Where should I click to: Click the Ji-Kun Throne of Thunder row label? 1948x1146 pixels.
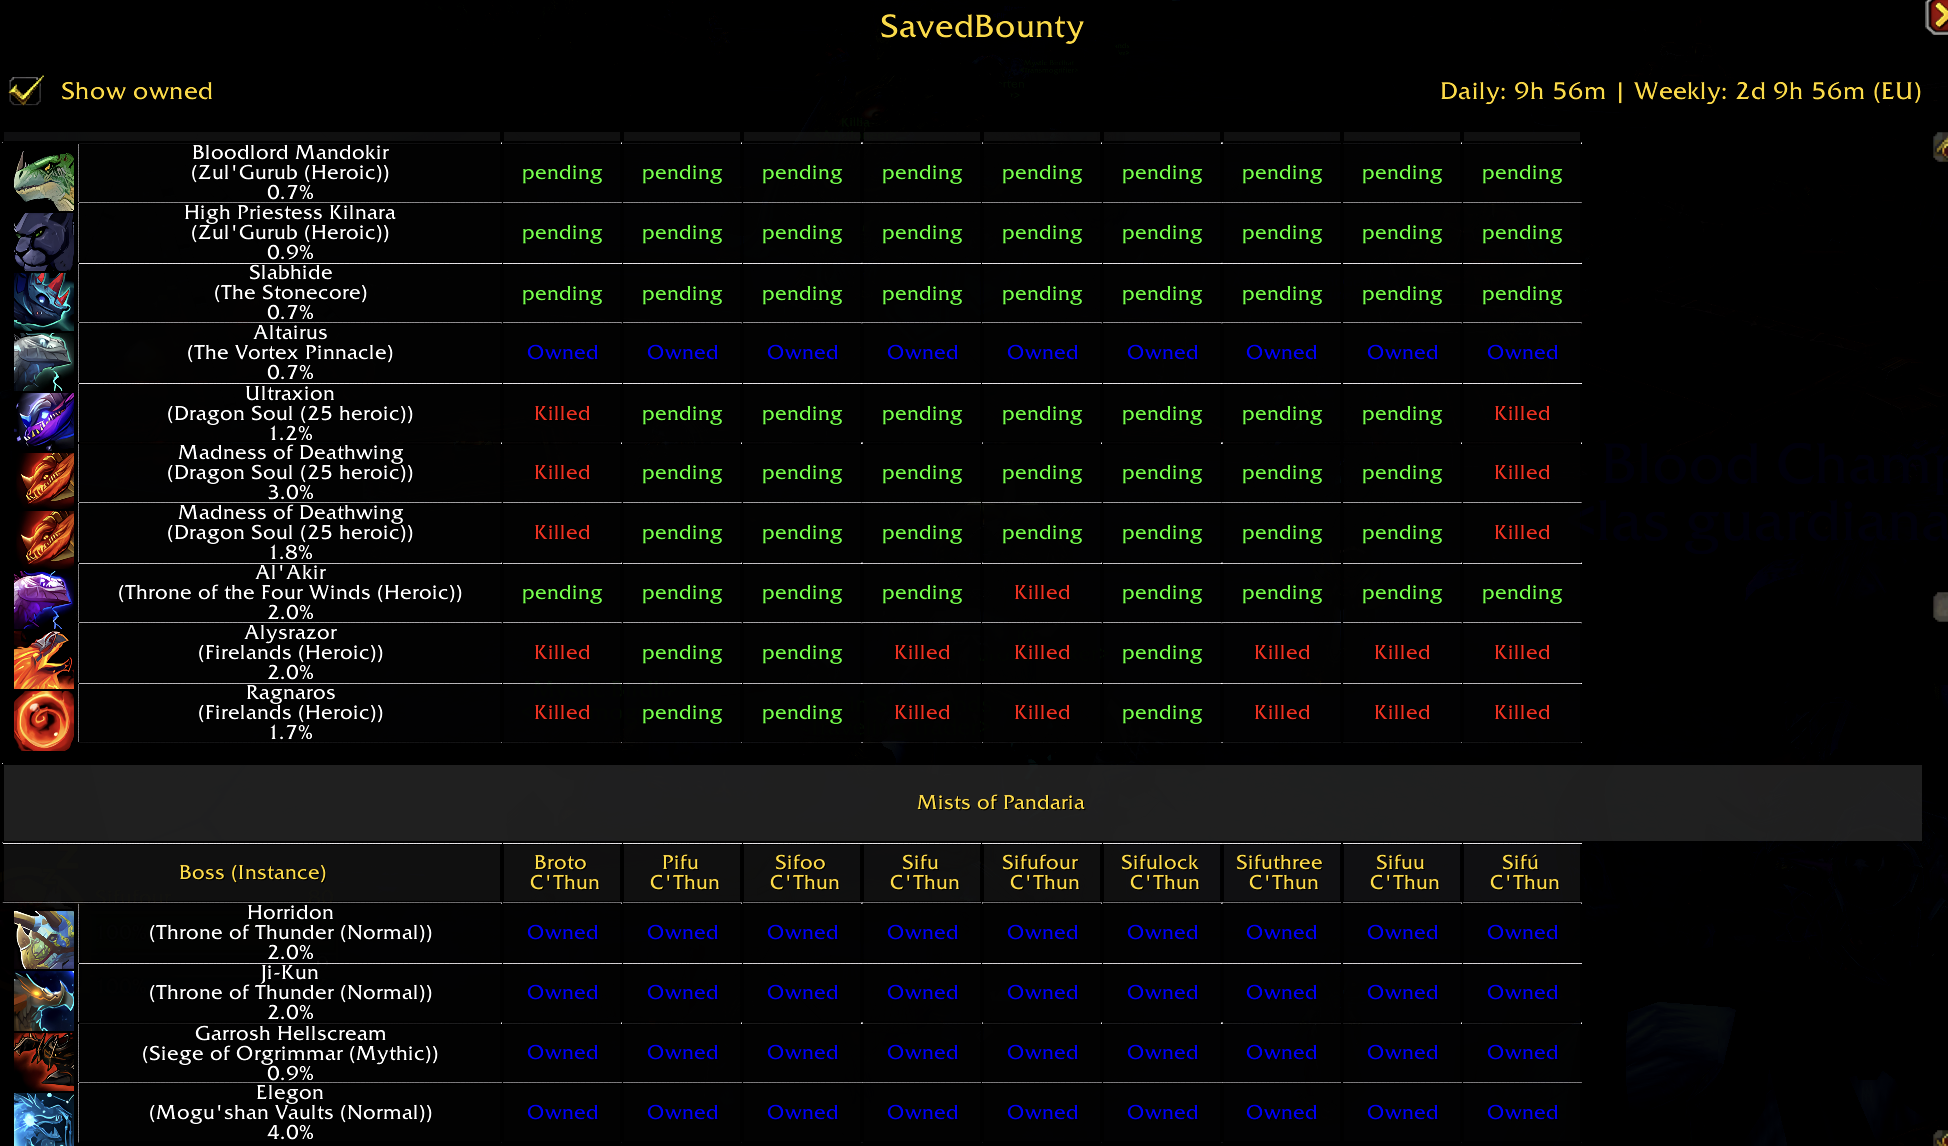290,992
